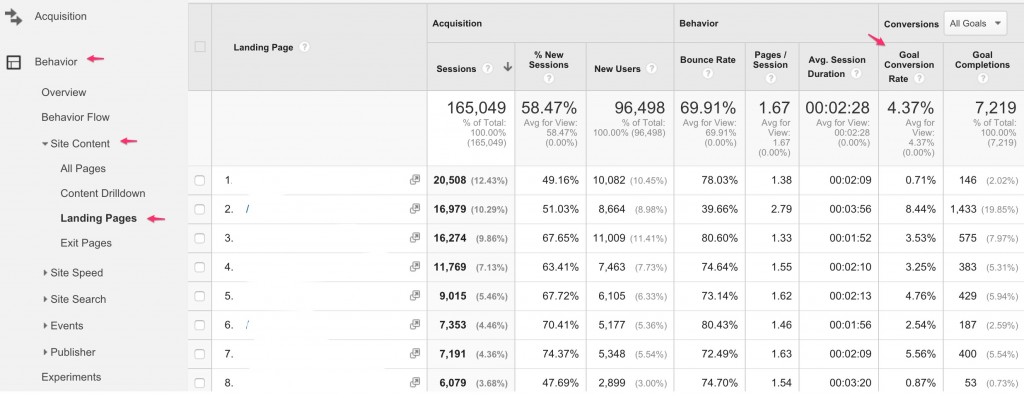Open row 2 landing page external link icon

415,208
